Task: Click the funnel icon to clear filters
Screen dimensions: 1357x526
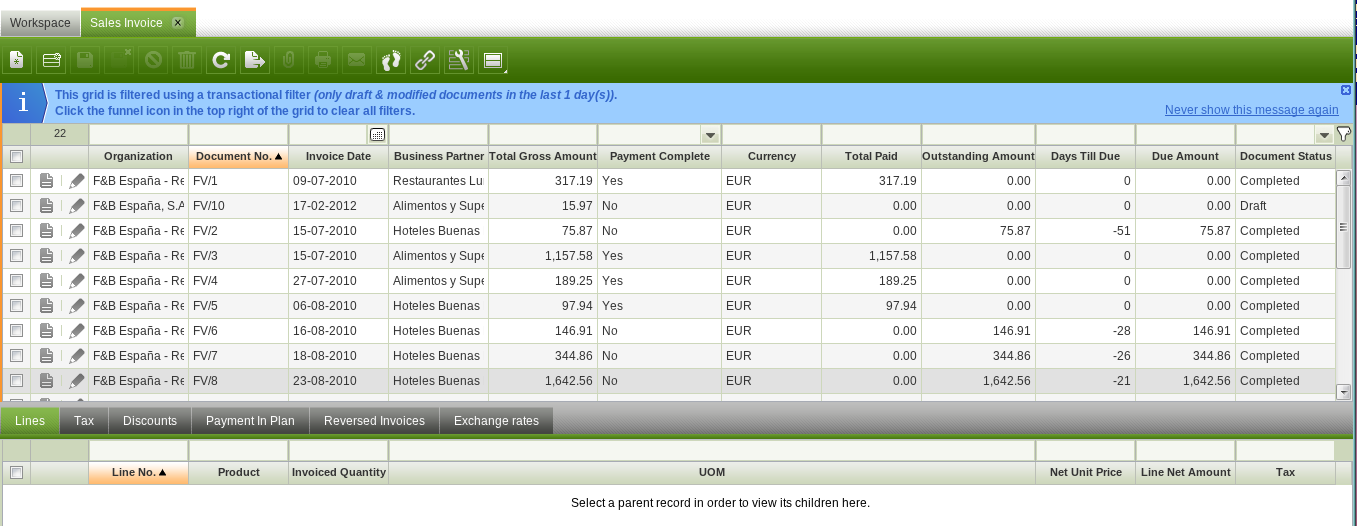Action: click(x=1343, y=134)
